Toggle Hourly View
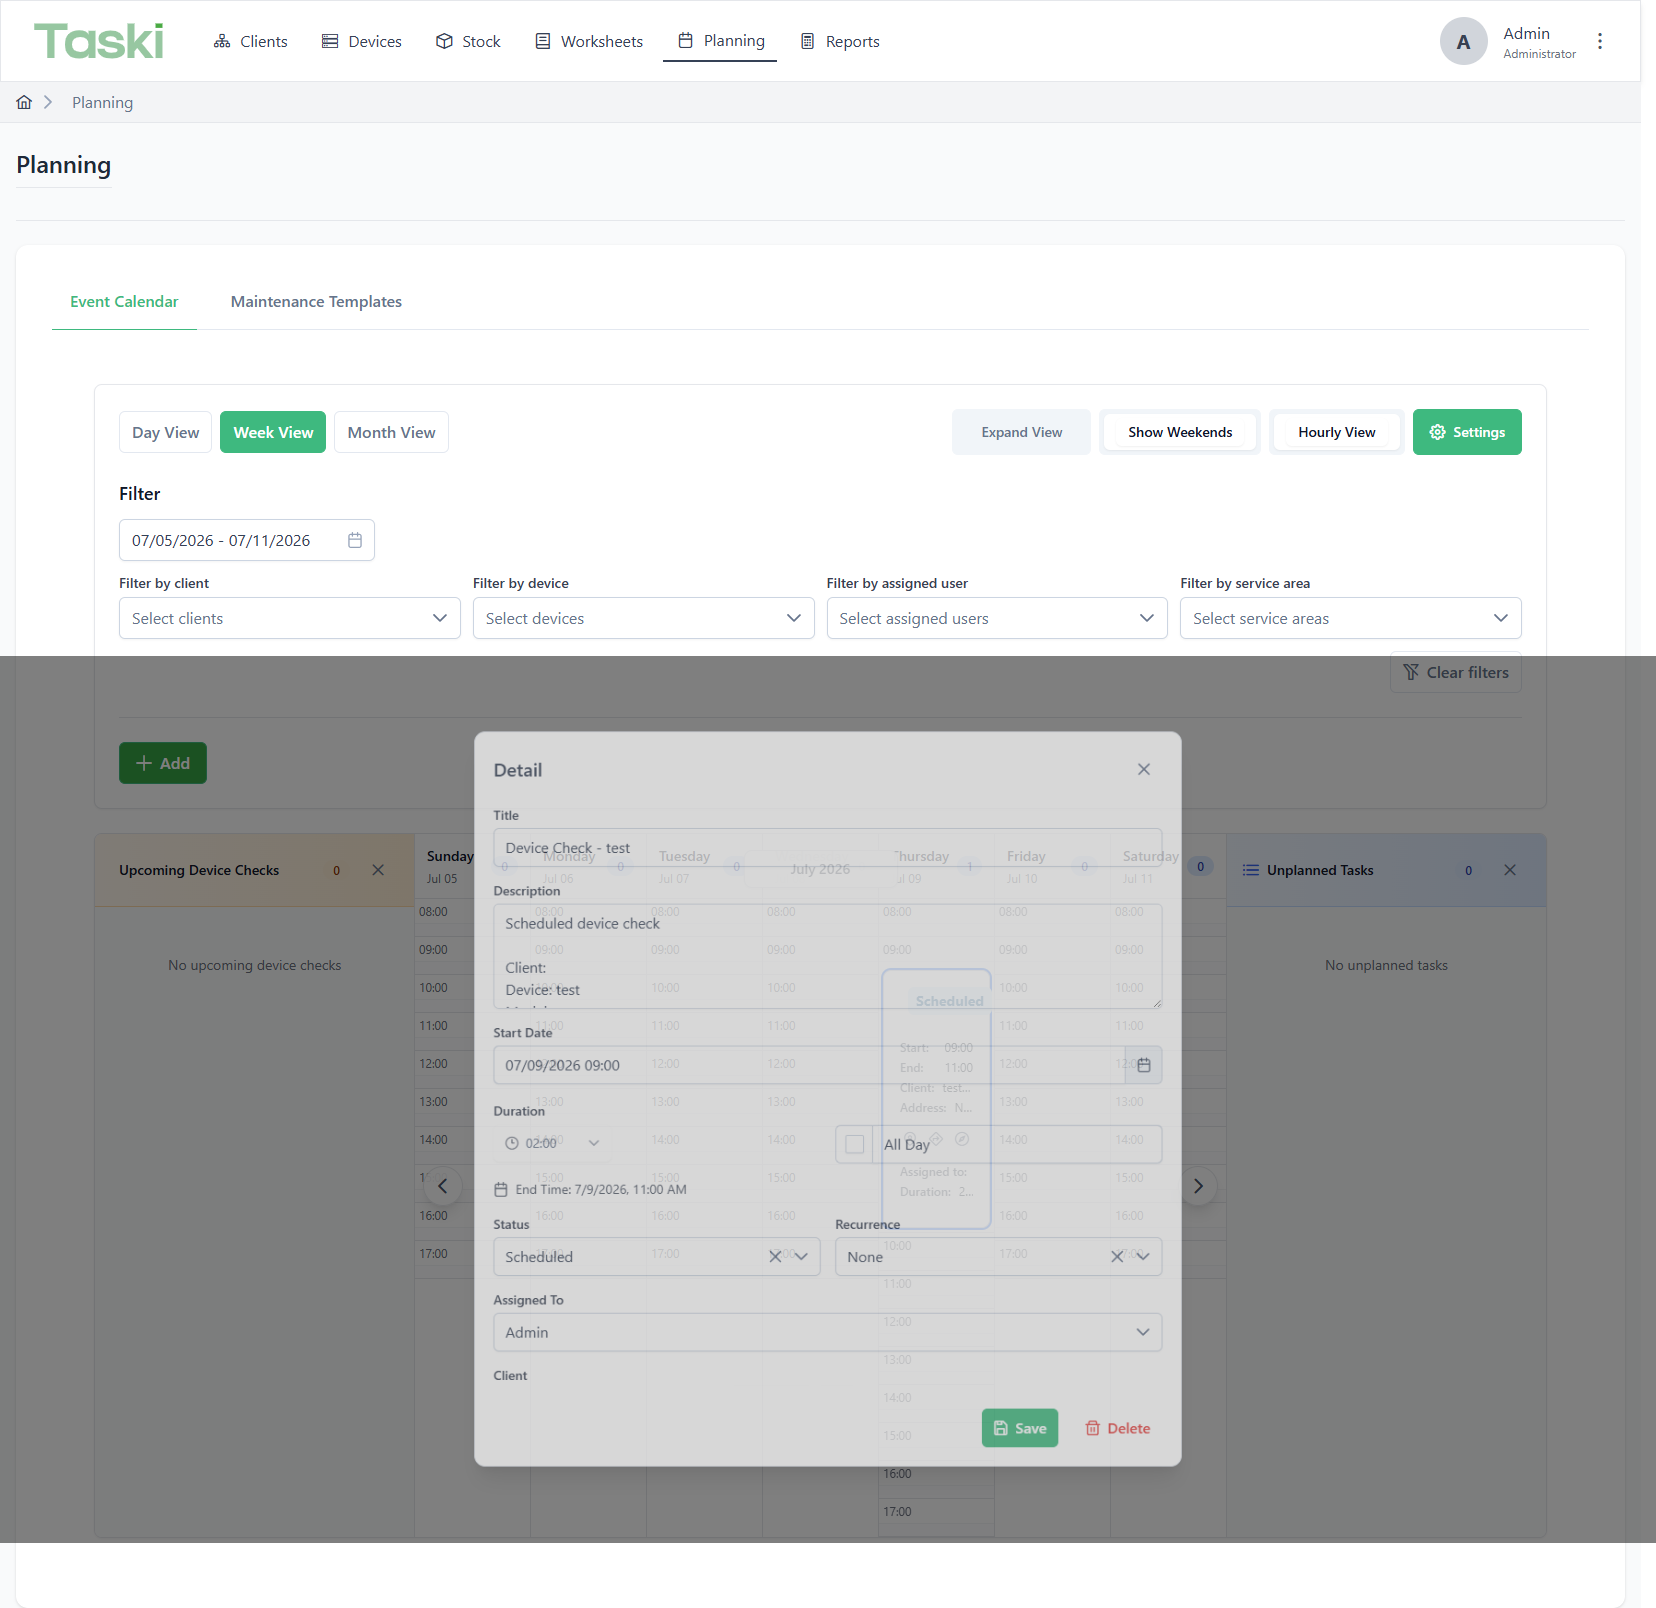 1337,432
